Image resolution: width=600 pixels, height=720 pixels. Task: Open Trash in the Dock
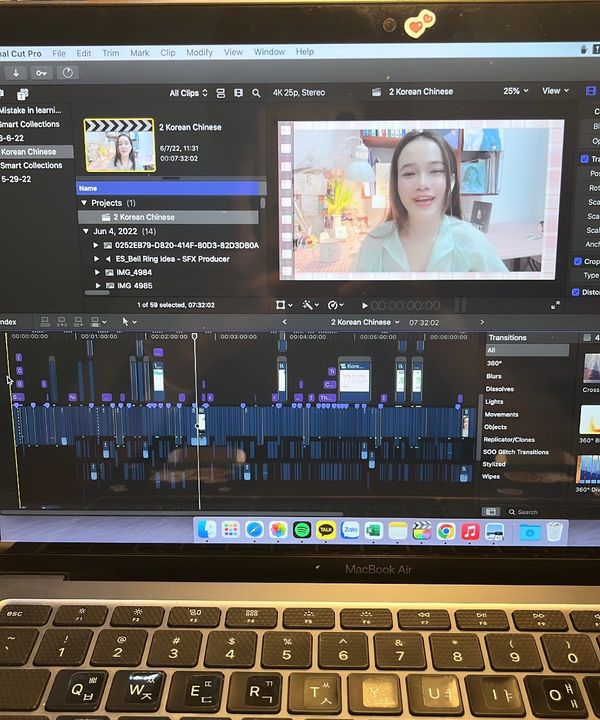(555, 532)
